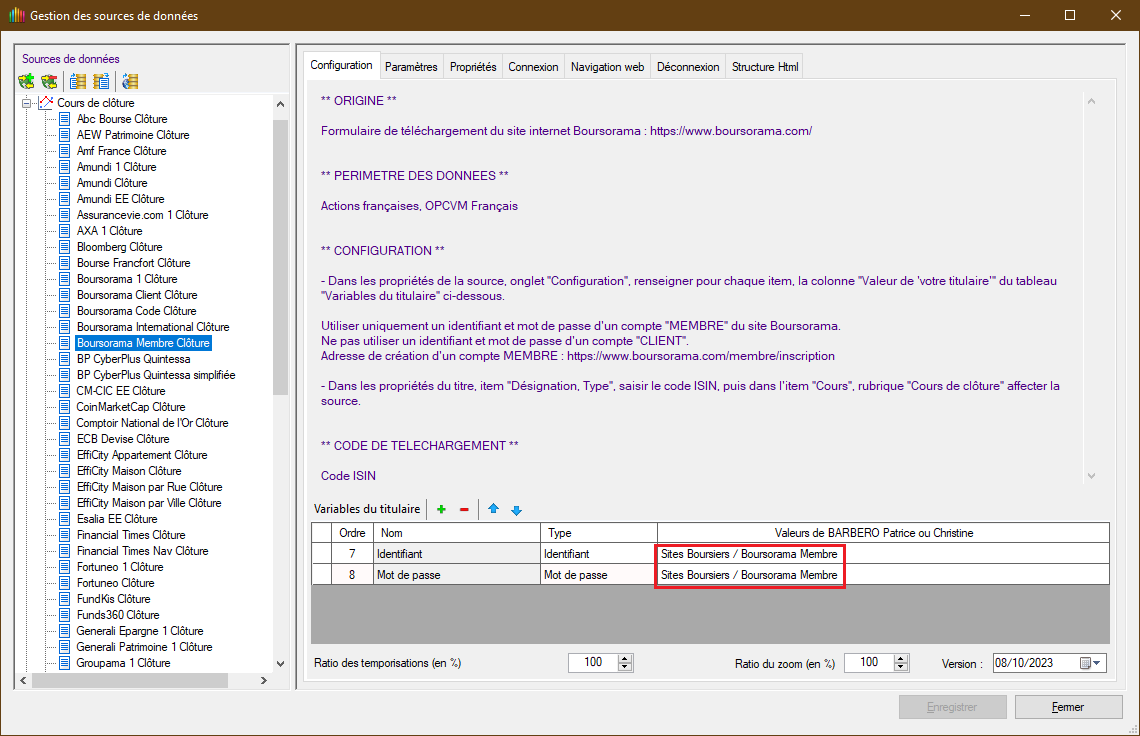
Task: Add a variable with the green plus icon
Action: [x=441, y=510]
